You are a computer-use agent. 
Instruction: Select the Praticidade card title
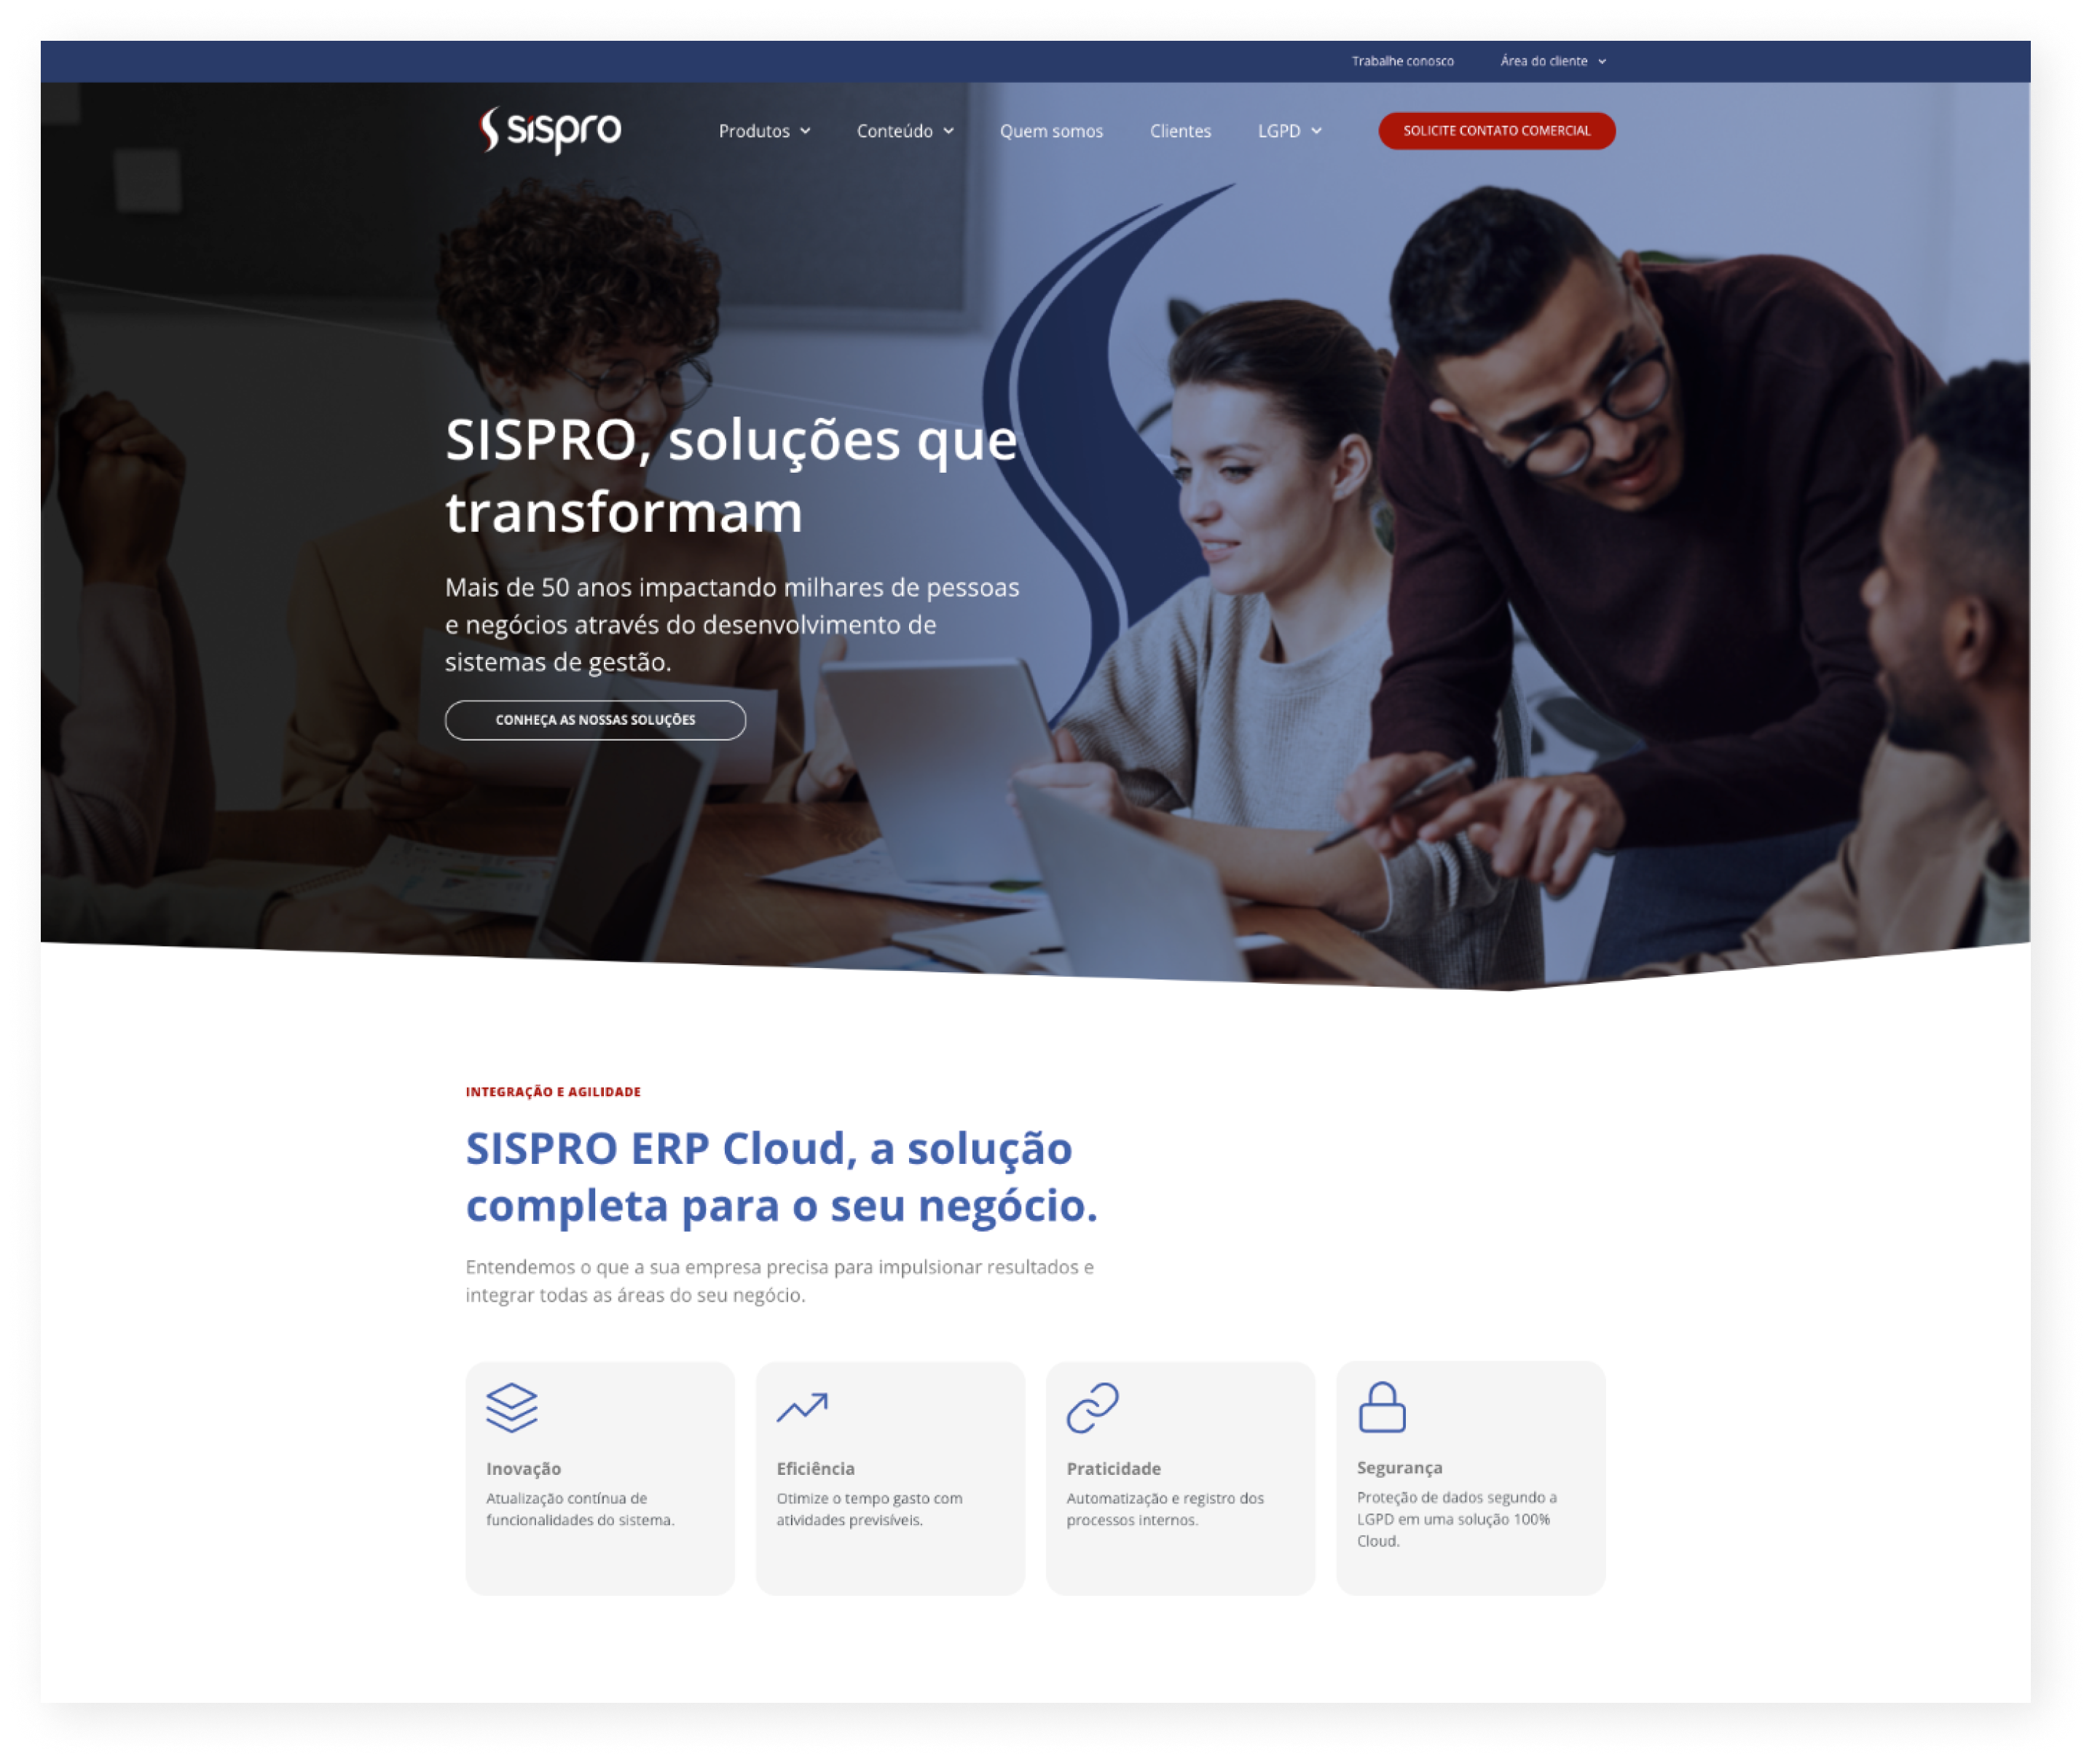(1114, 1468)
